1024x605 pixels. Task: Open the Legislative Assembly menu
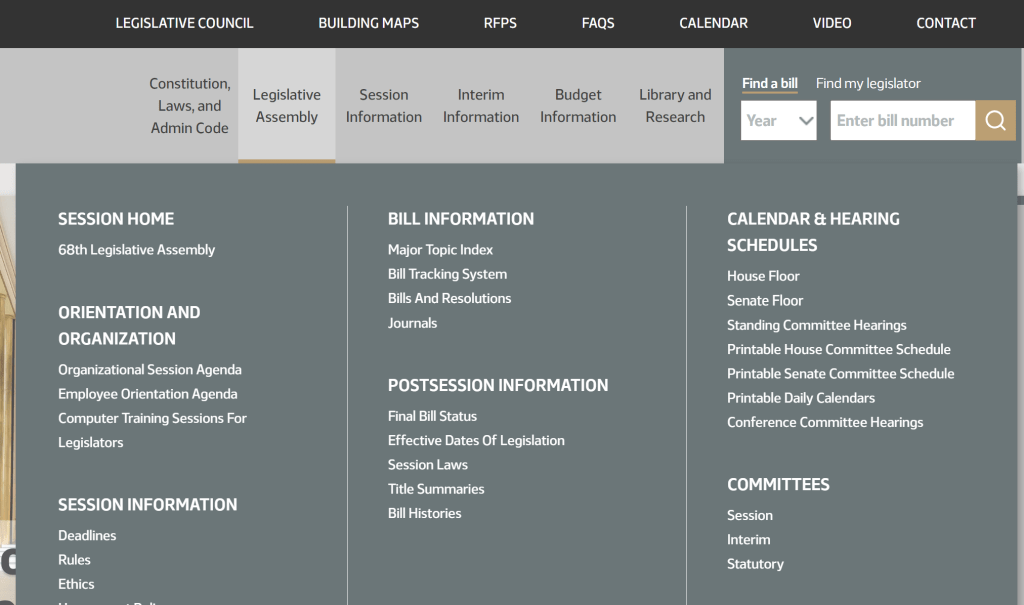286,106
